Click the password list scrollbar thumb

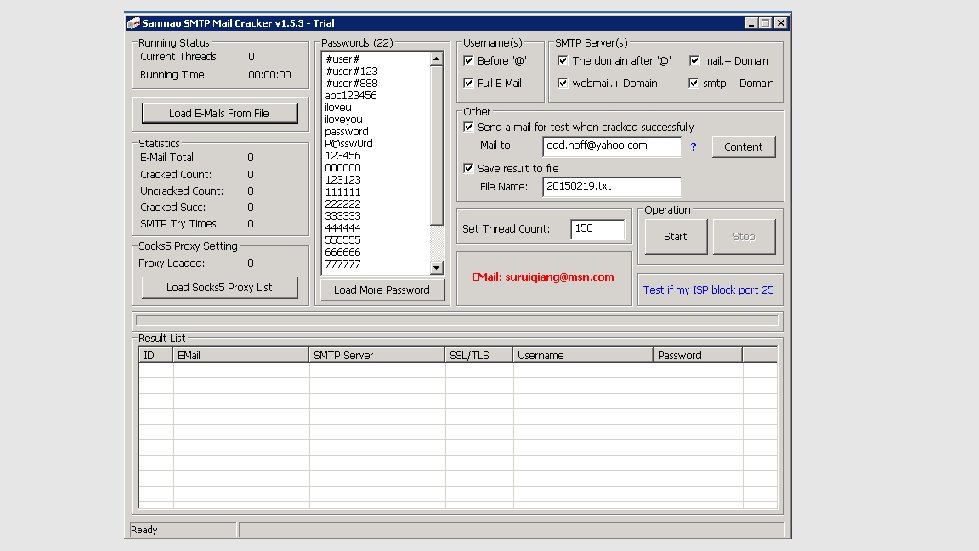click(436, 145)
